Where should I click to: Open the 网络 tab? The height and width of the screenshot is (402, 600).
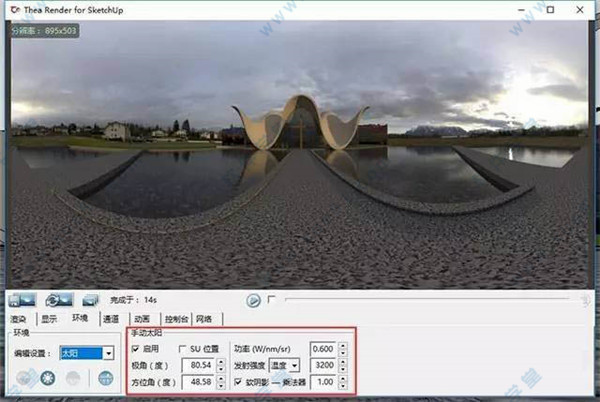click(x=204, y=319)
